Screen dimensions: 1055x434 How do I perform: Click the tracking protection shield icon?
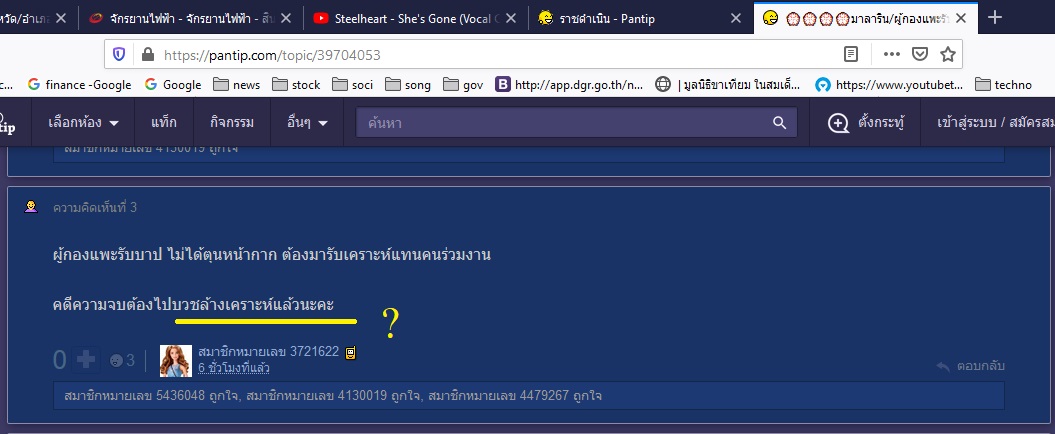coord(119,55)
